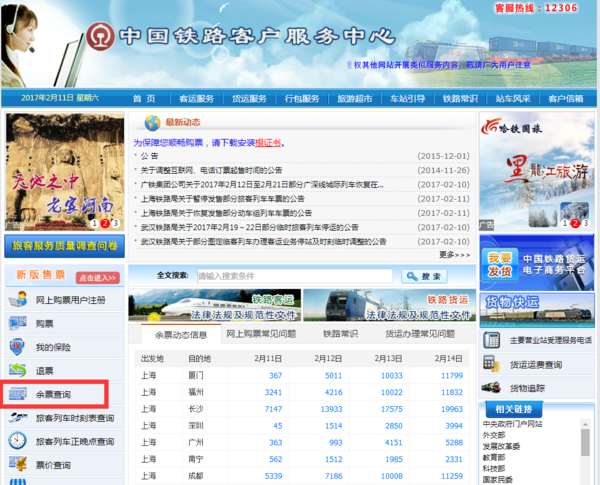600x485 pixels.
Task: Click the clock icon for 正晚点查询
Action: 17,441
